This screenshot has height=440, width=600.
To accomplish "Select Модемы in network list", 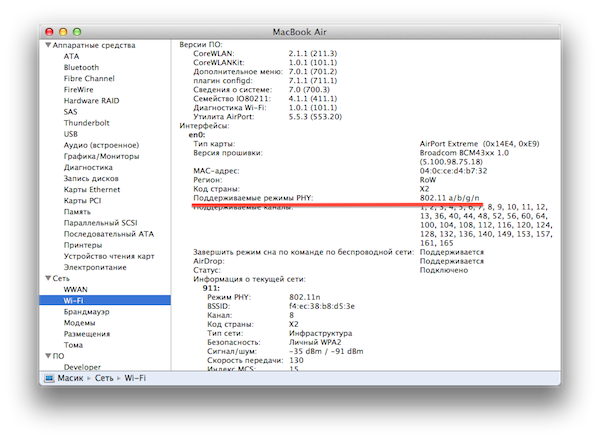I will (x=79, y=323).
